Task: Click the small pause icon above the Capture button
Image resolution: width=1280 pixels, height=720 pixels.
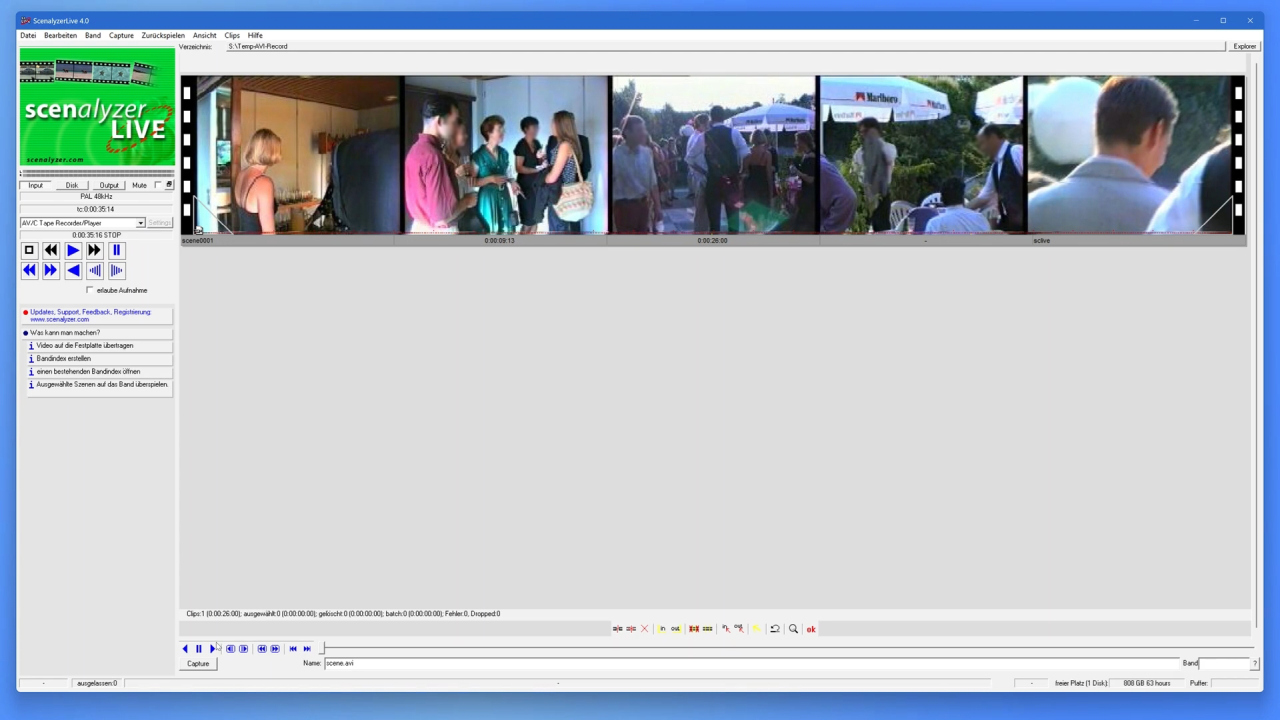Action: [x=199, y=649]
